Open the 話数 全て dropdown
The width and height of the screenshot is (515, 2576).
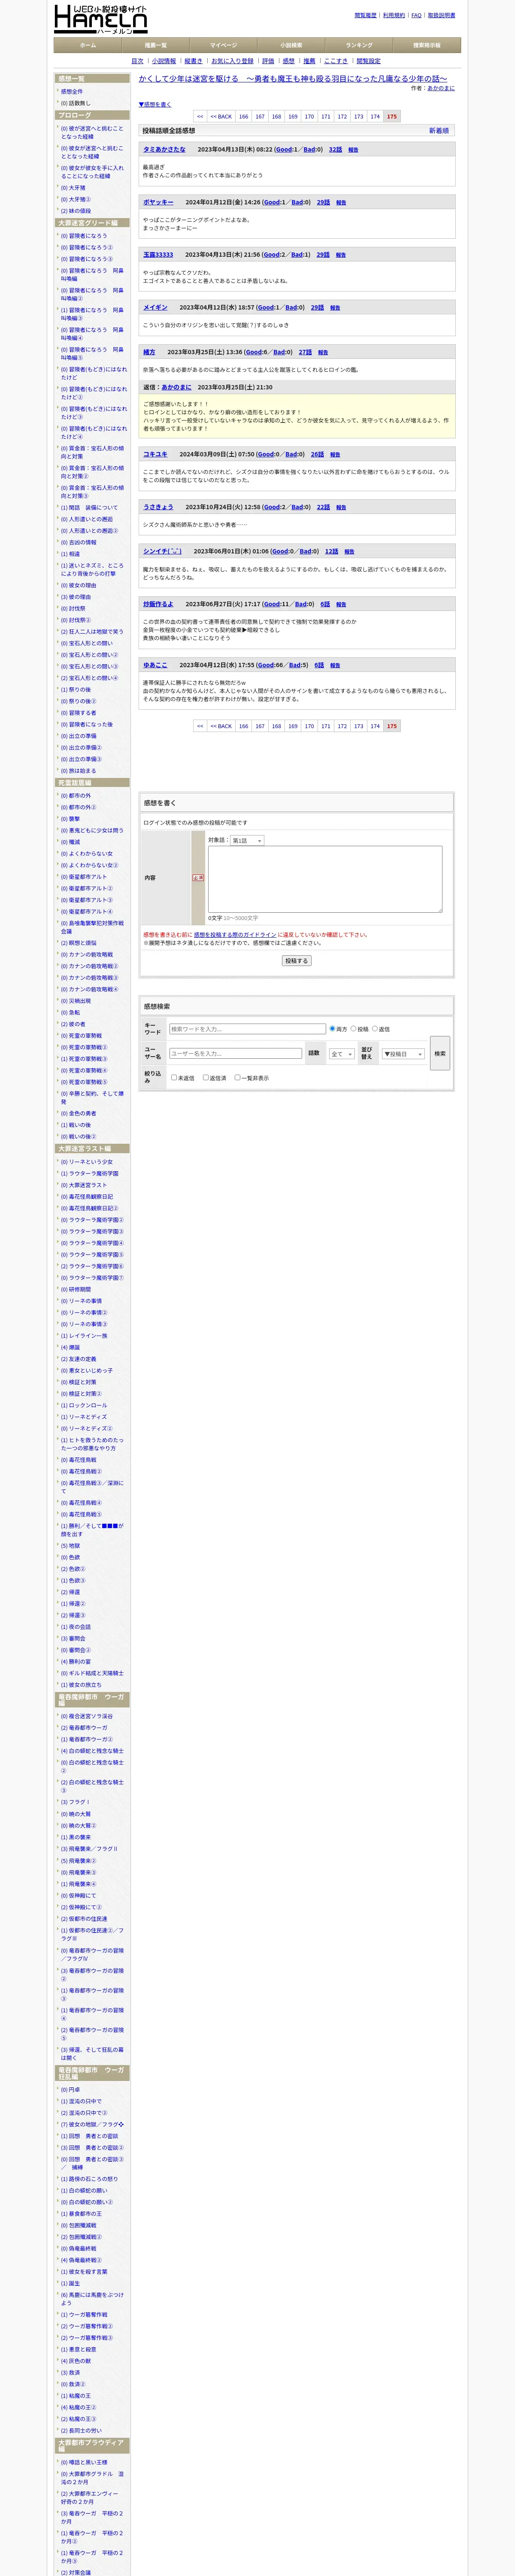point(341,1054)
